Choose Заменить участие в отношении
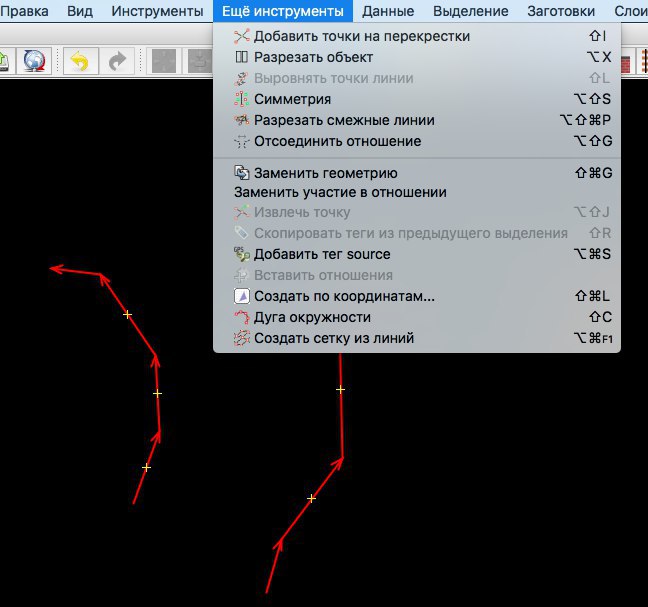 pos(417,192)
